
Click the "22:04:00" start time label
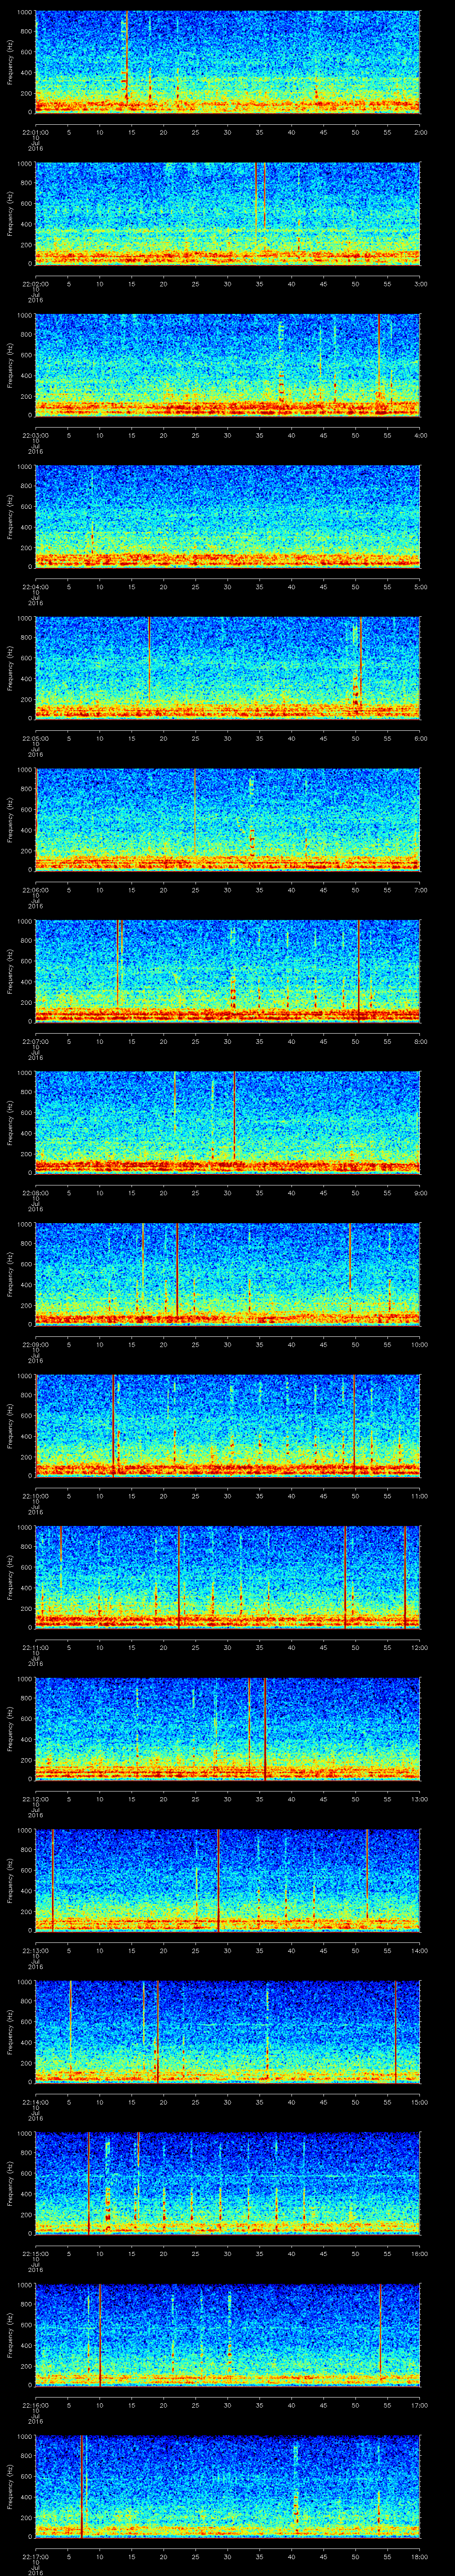(35, 586)
